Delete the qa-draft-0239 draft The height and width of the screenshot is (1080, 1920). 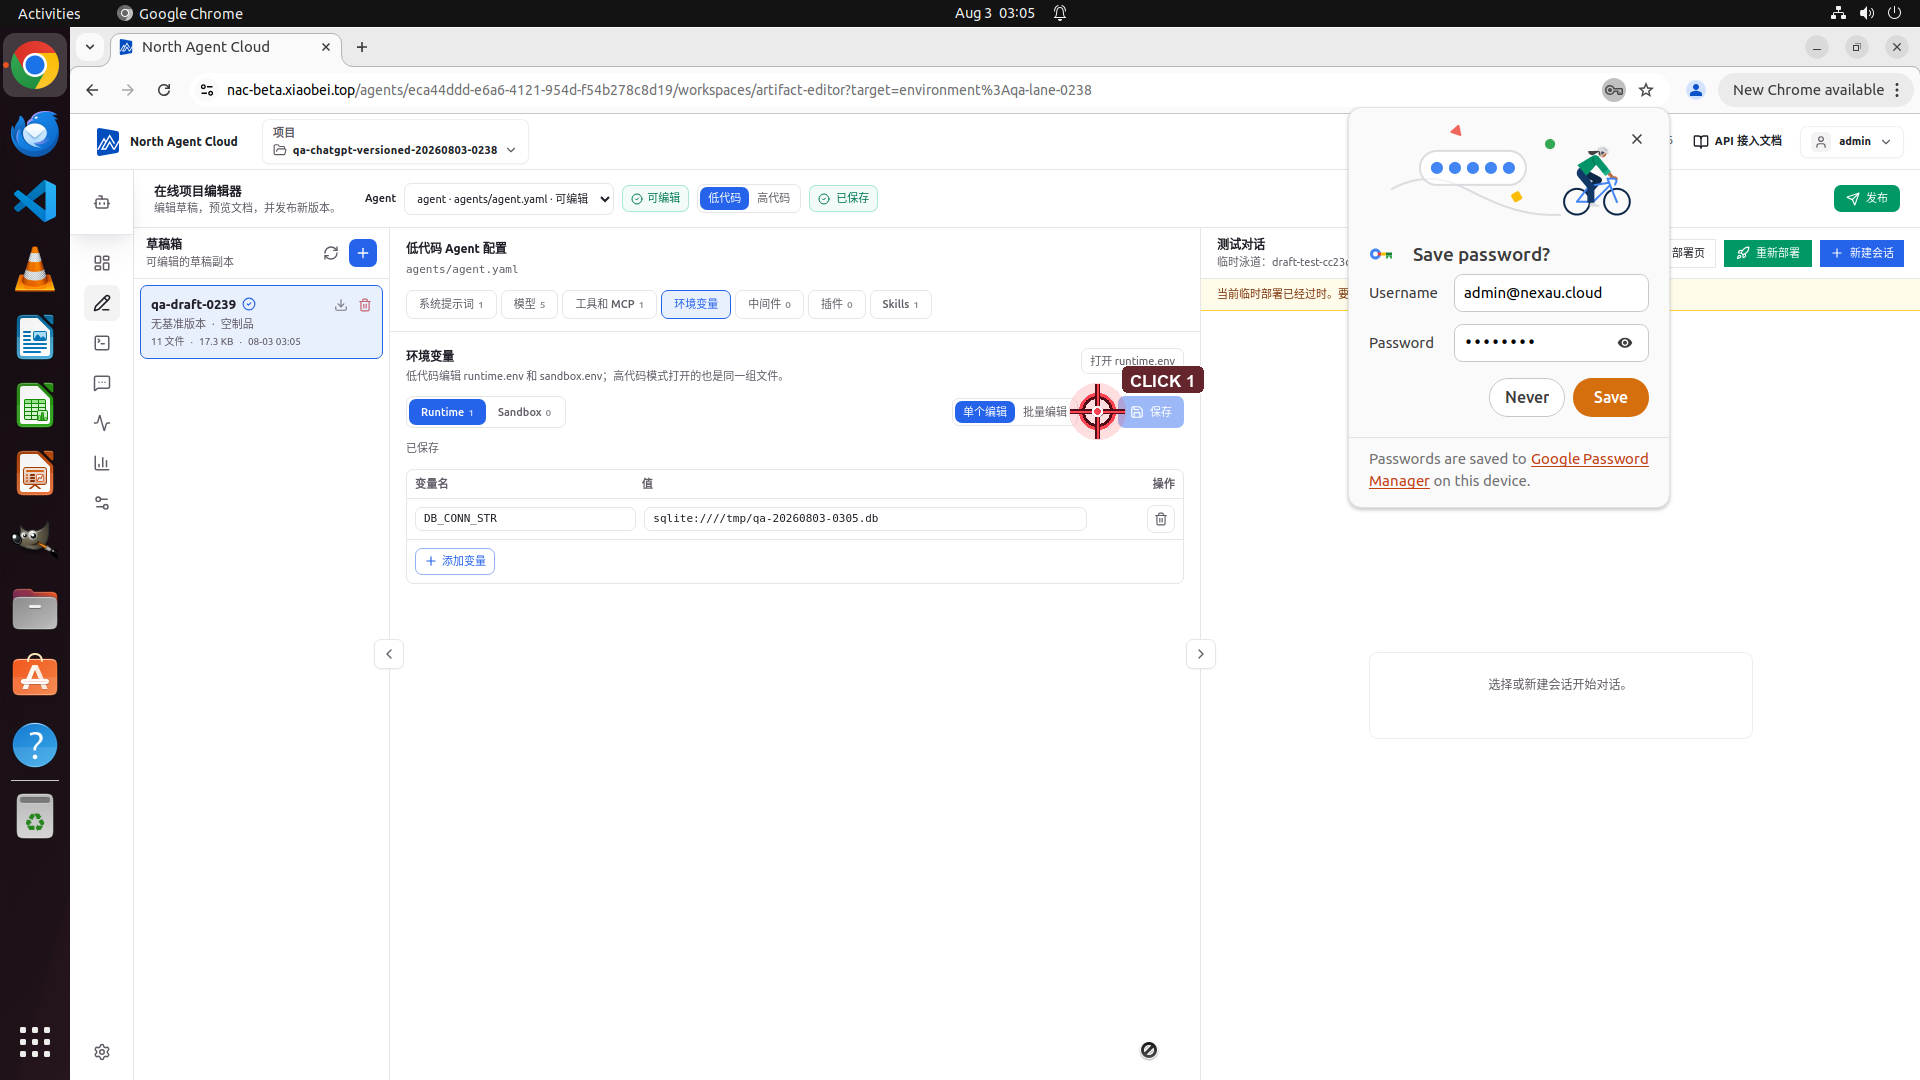tap(365, 305)
